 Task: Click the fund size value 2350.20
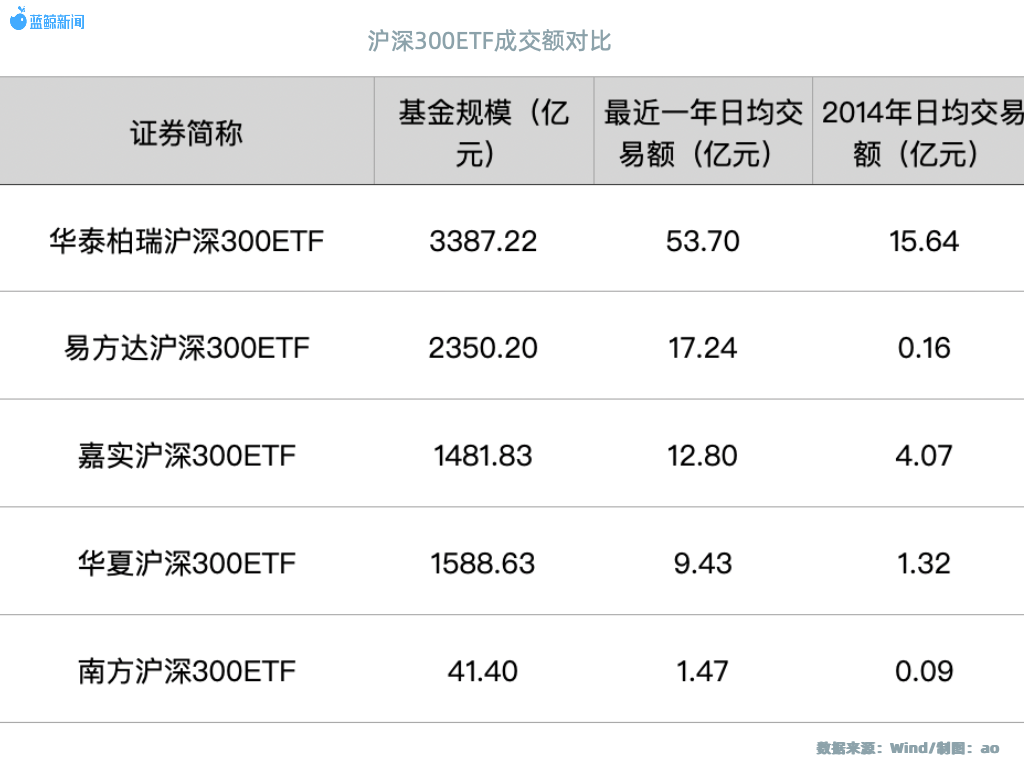click(x=483, y=348)
